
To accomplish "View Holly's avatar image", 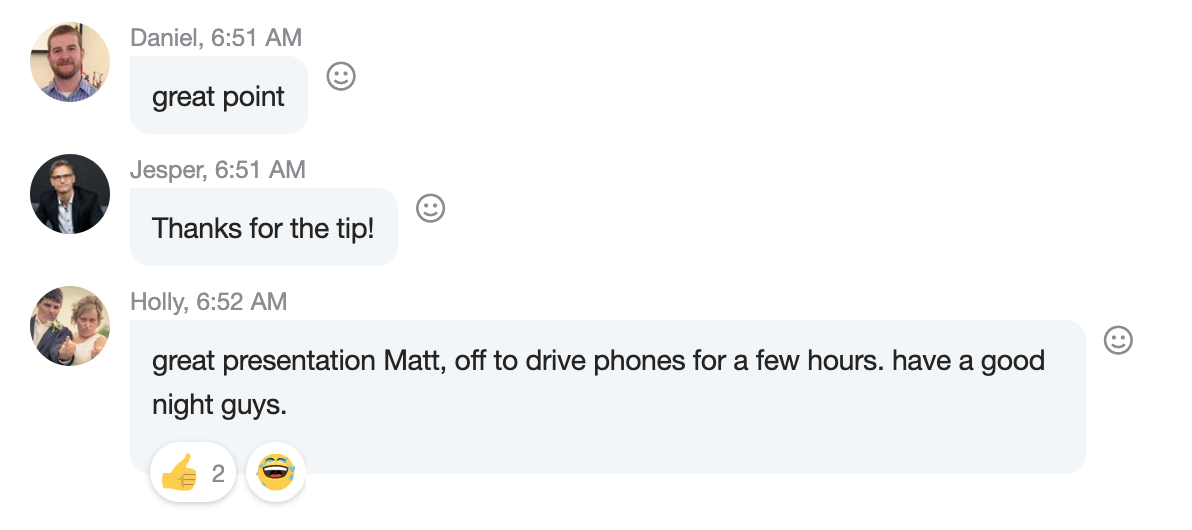I will [70, 326].
